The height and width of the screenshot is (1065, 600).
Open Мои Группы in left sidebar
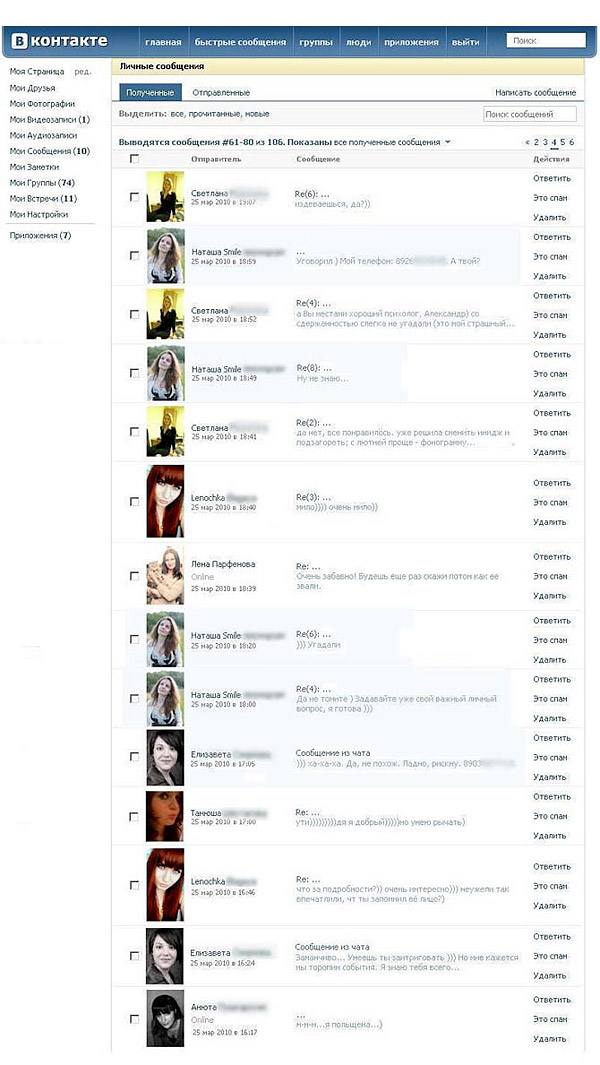42,183
